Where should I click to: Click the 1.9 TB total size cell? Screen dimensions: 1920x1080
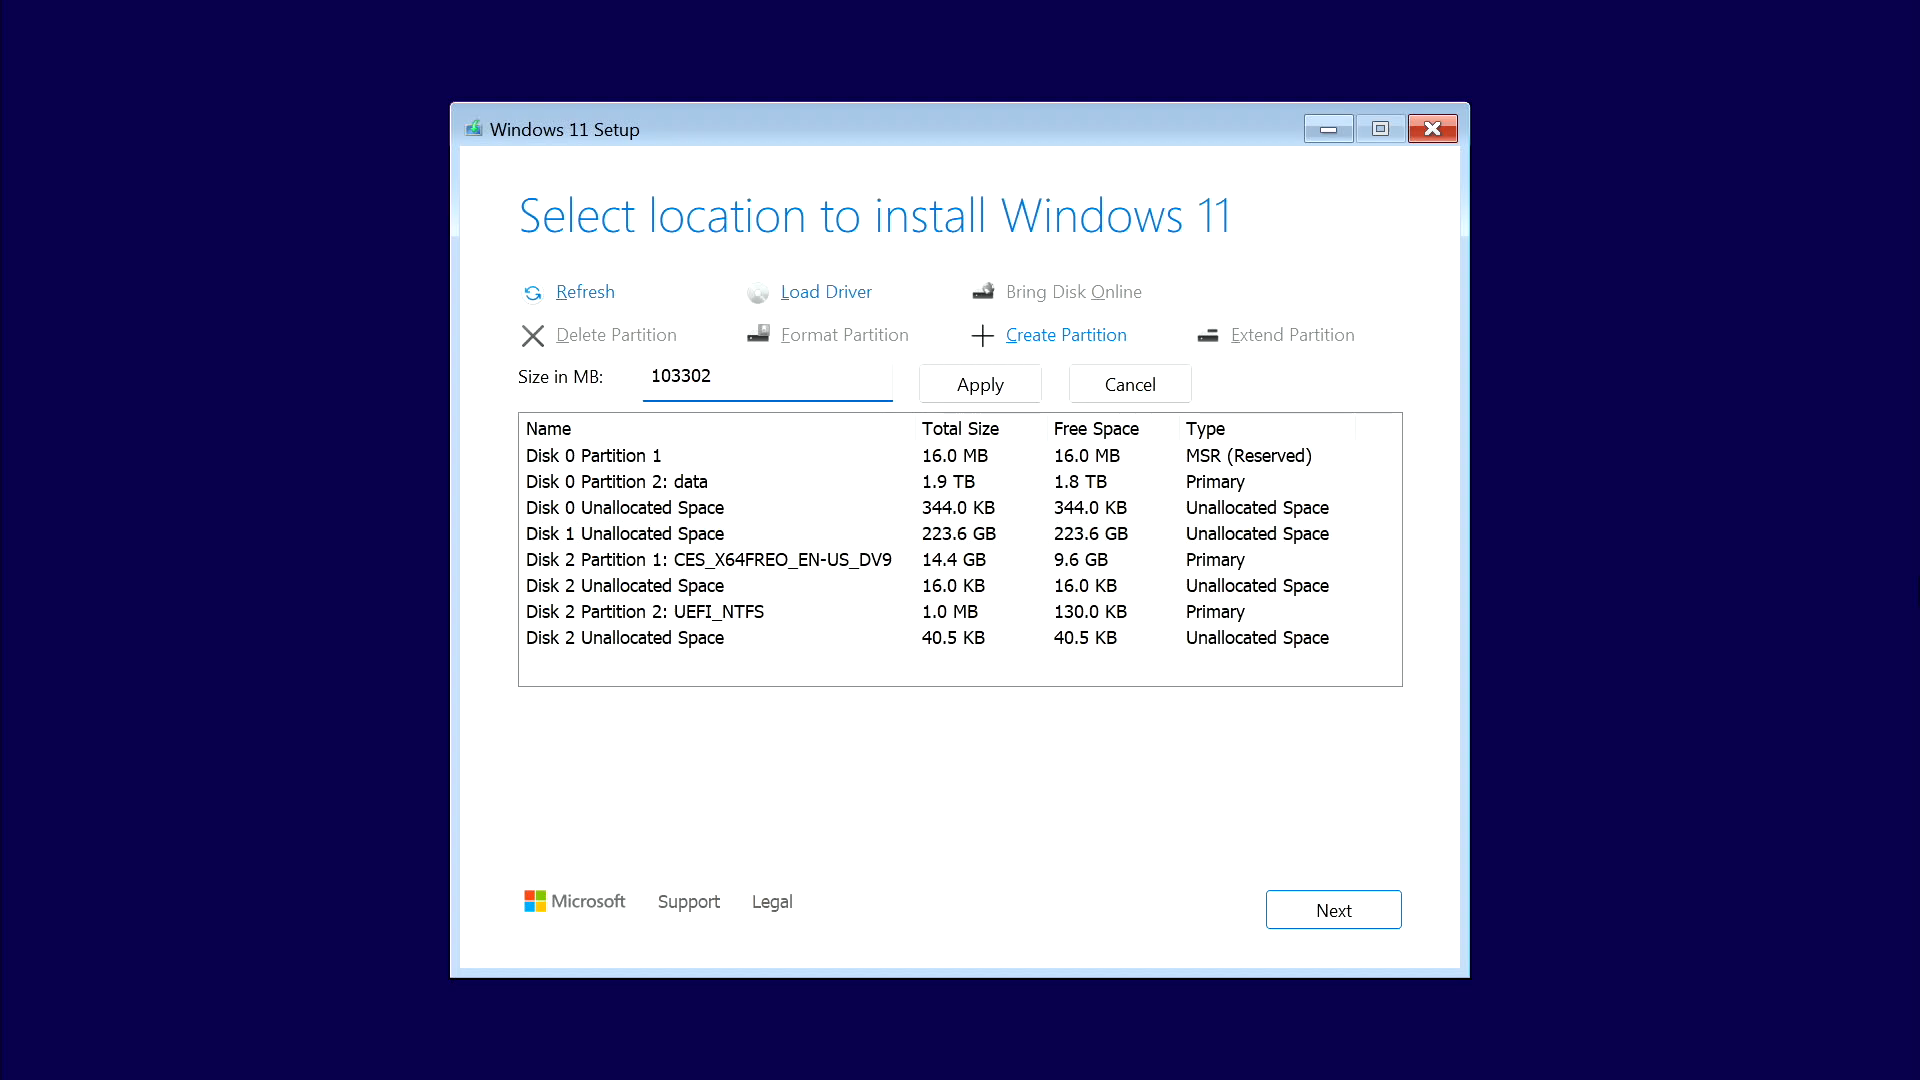(x=948, y=482)
